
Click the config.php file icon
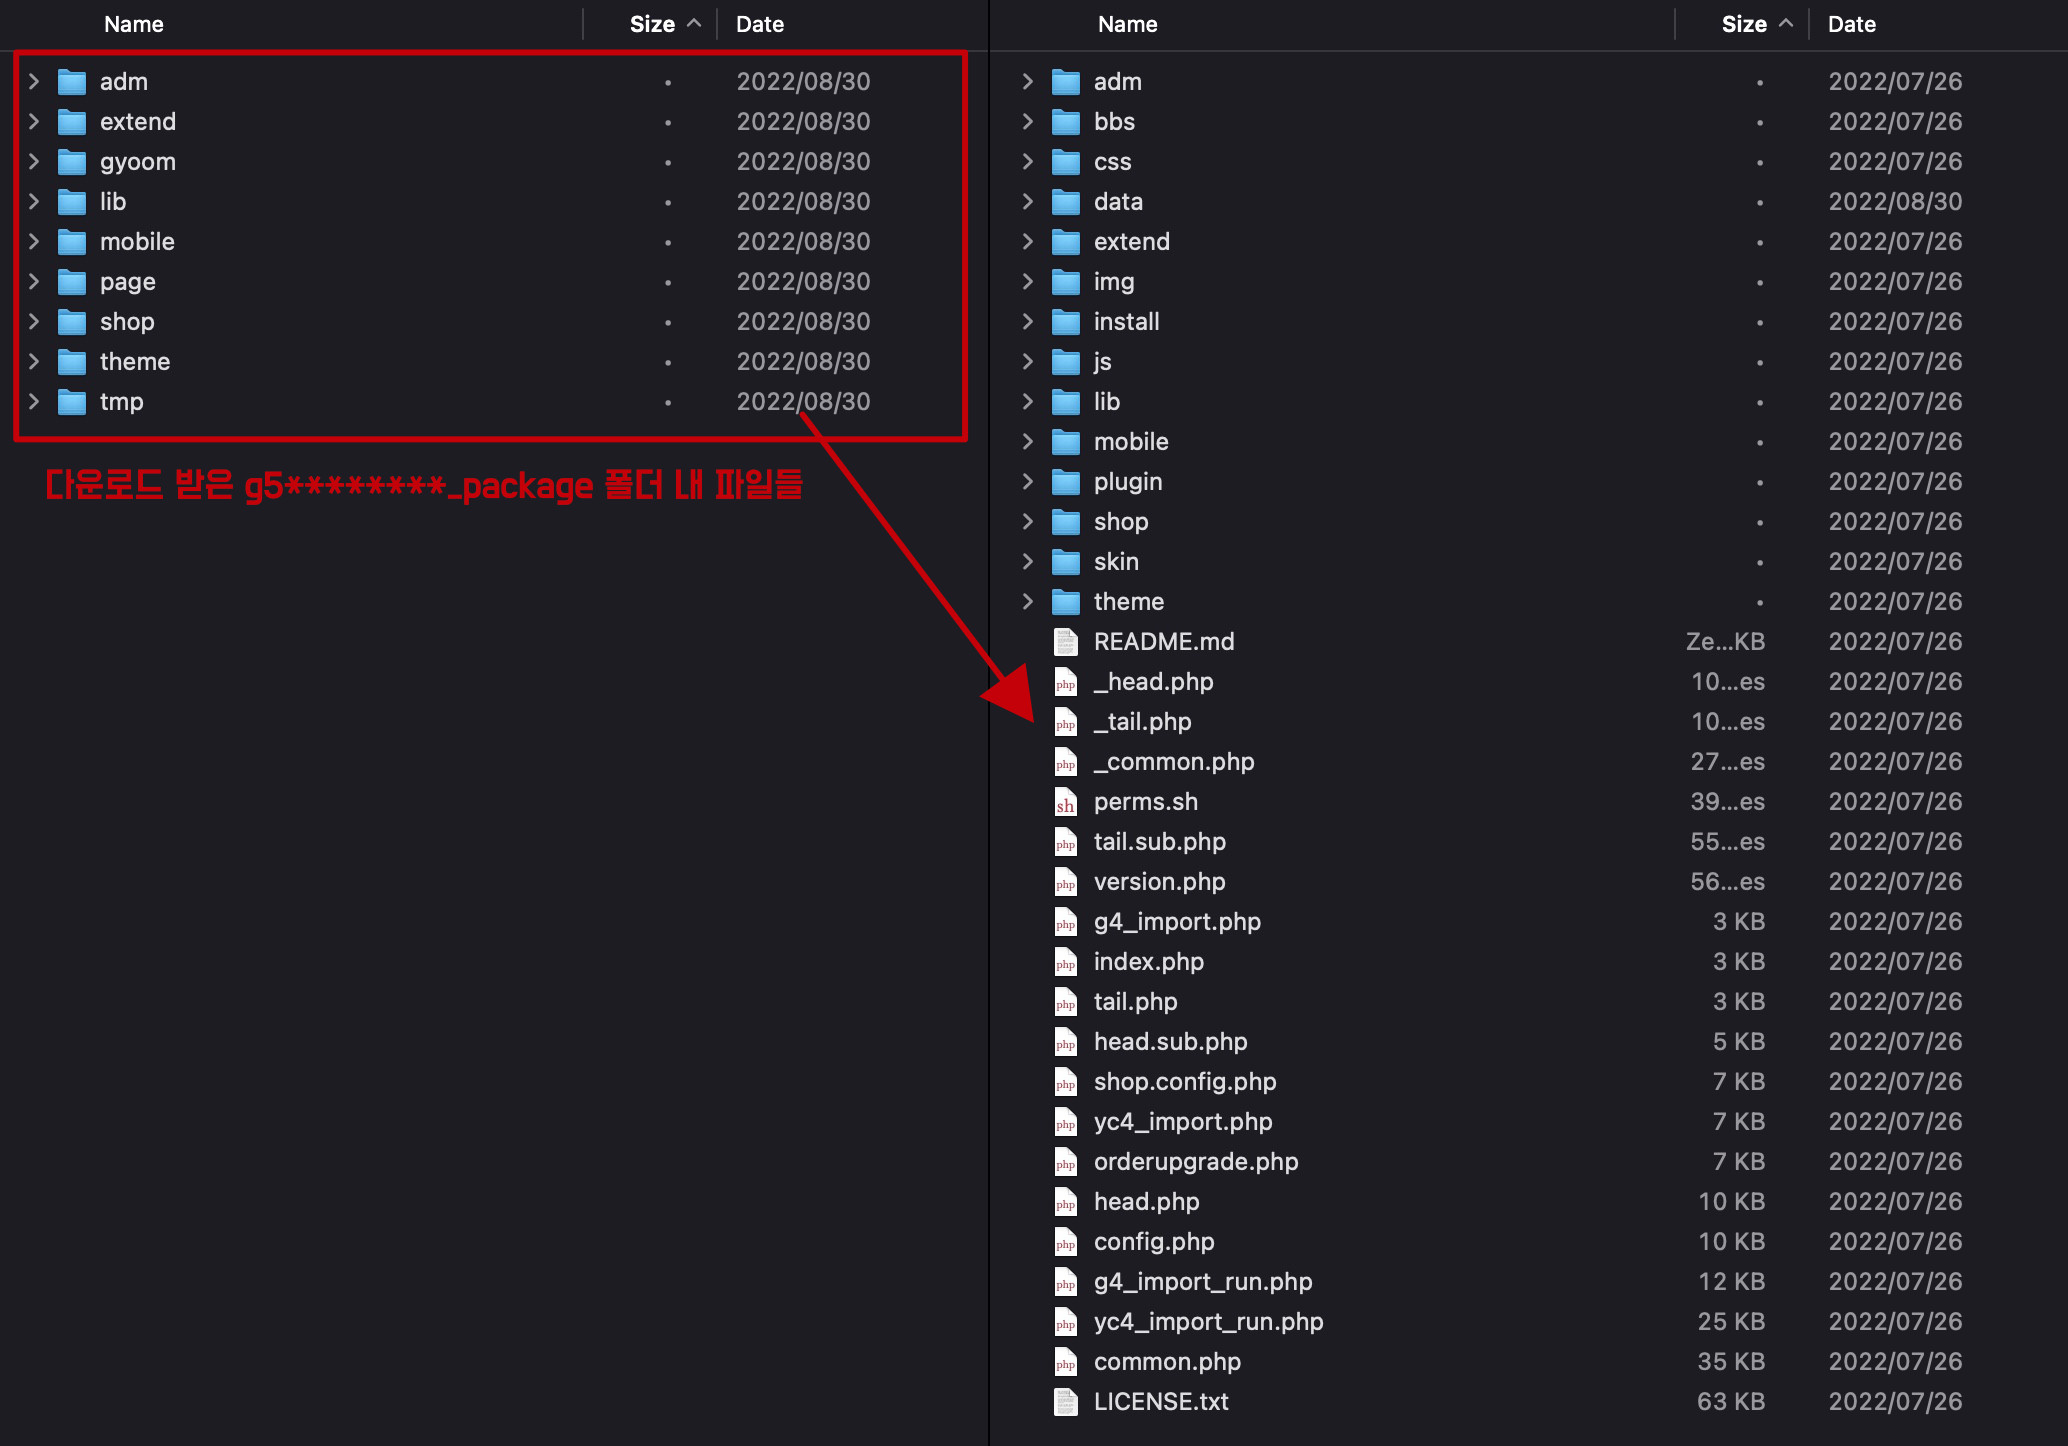(1066, 1242)
